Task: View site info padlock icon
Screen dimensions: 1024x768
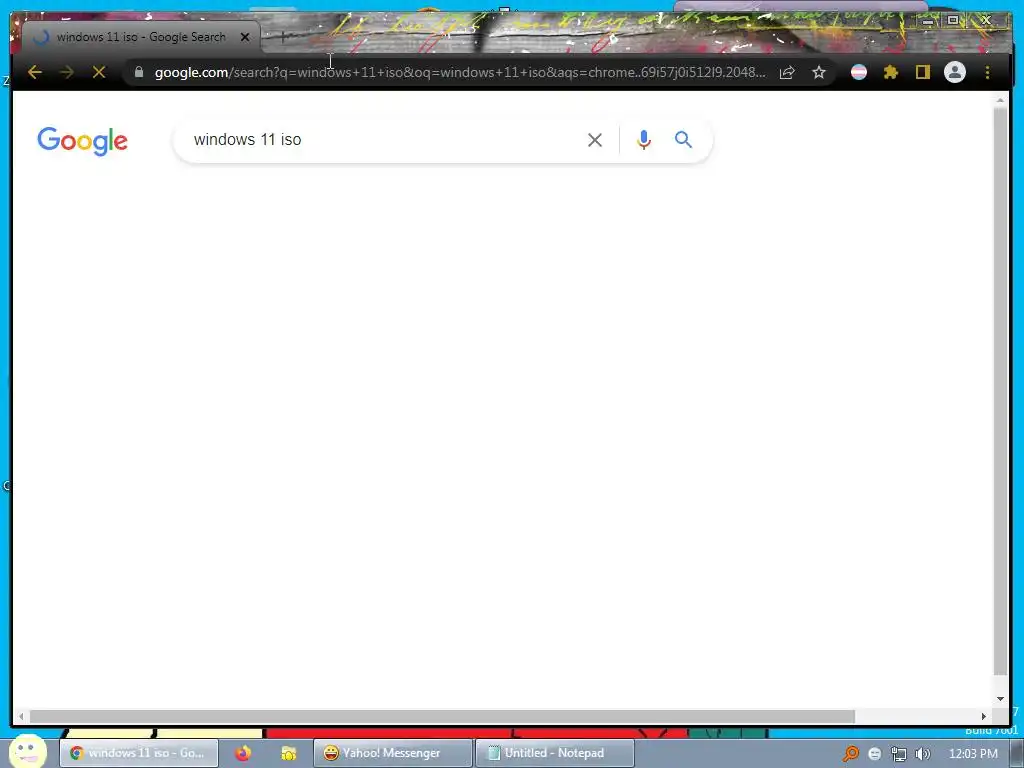Action: 138,72
